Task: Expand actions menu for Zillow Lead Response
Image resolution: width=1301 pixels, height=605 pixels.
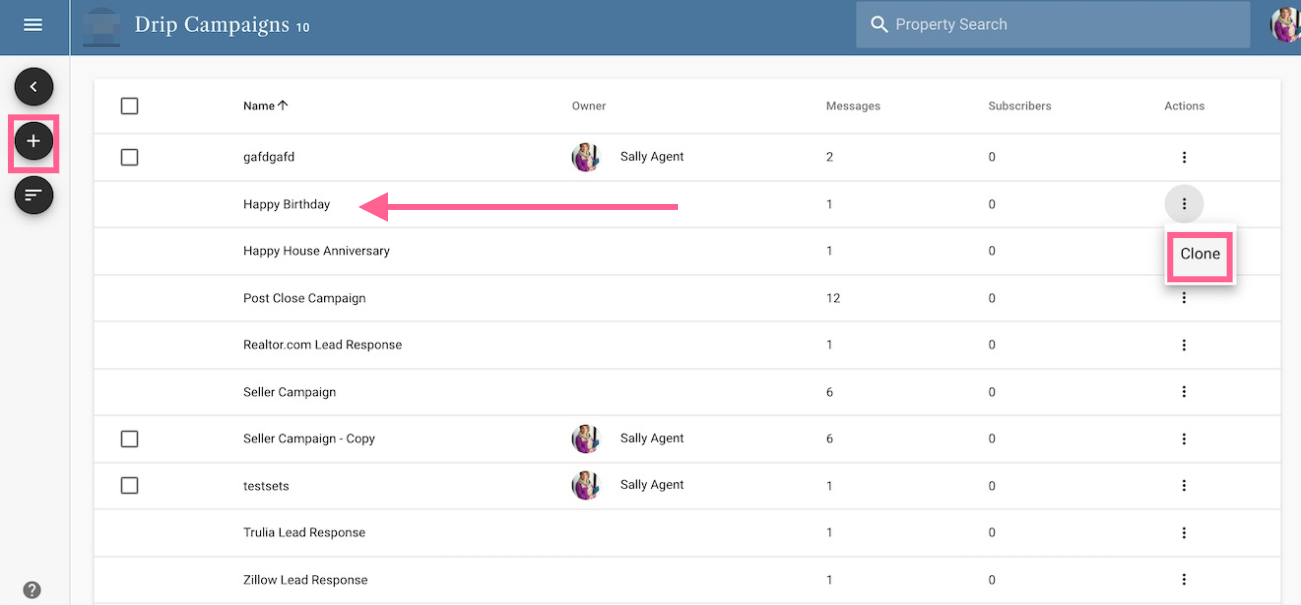Action: [x=1184, y=580]
